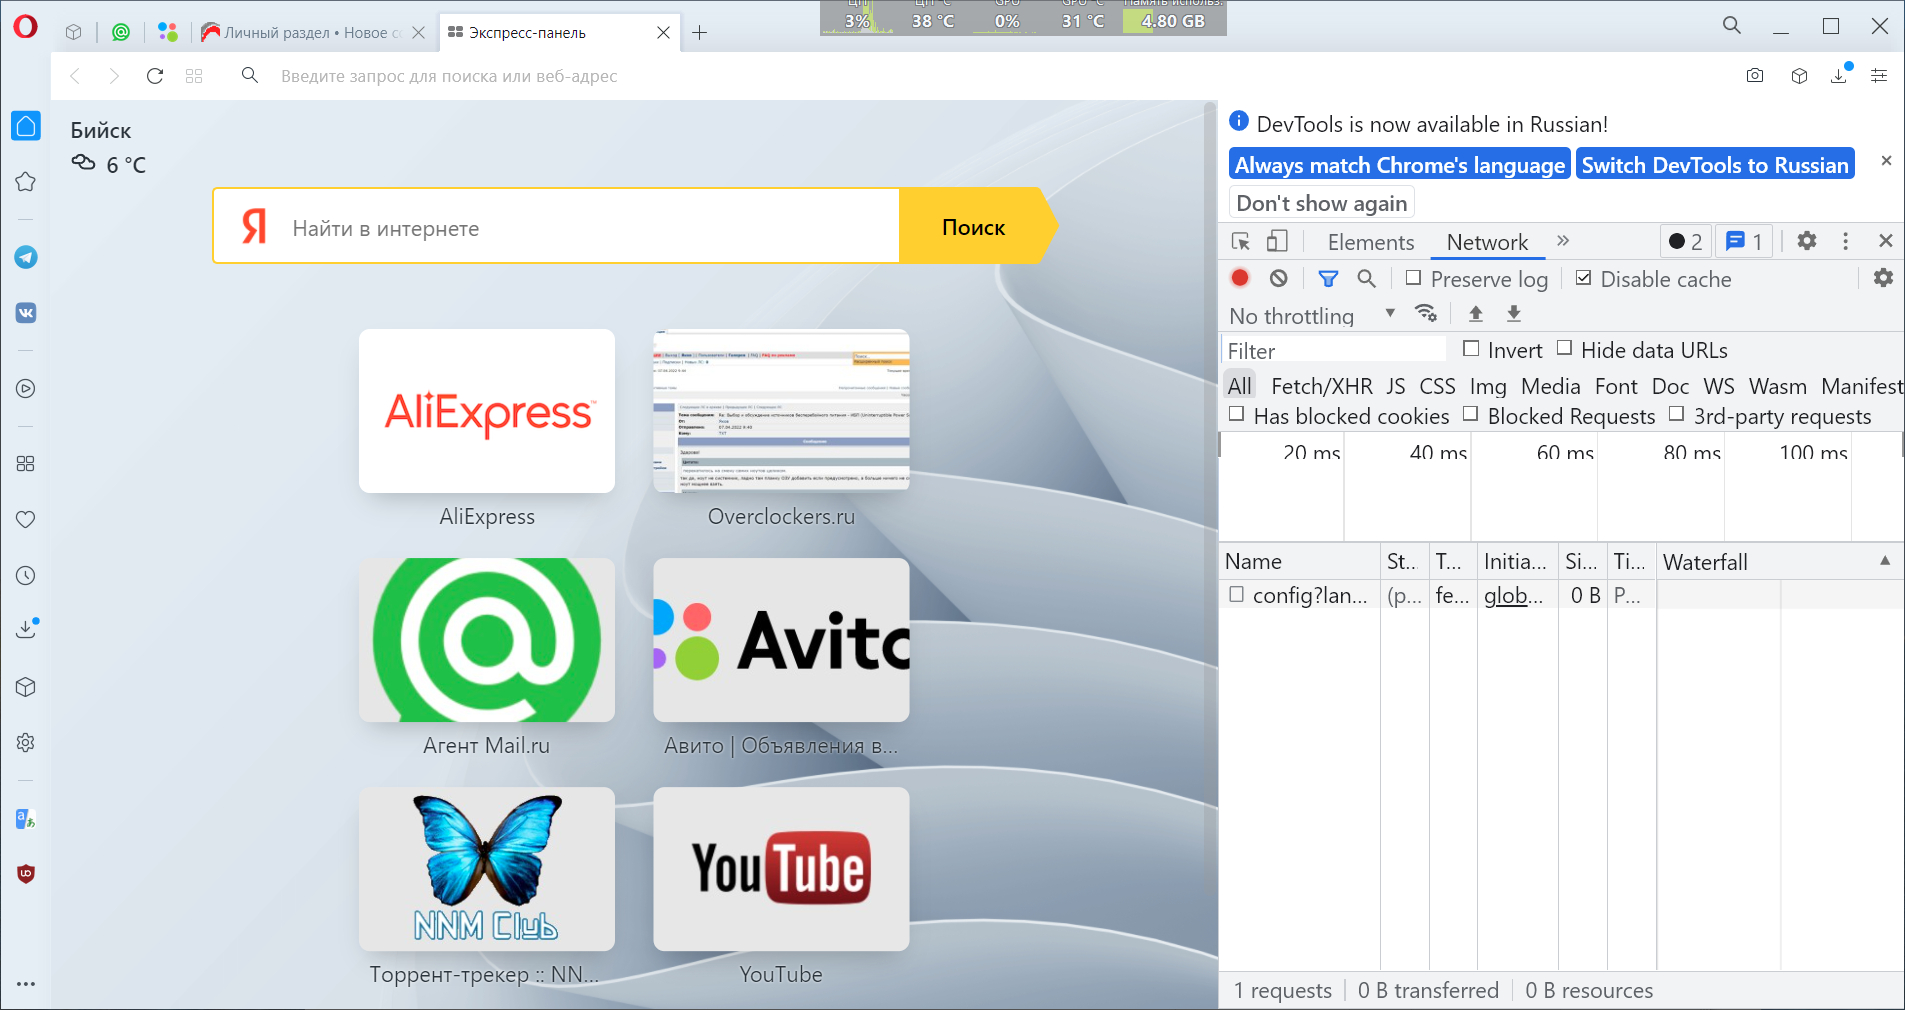Open the NNM Club torrent tracker tile

487,869
